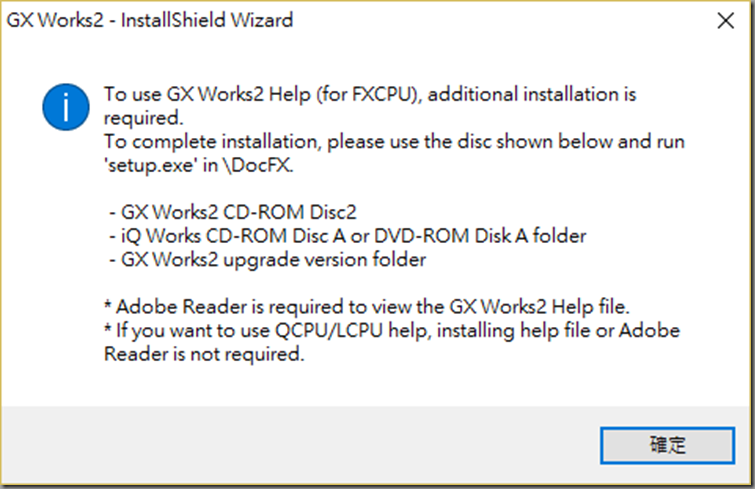The height and width of the screenshot is (489, 755).
Task: Click the word 'required.' on second line
Action: coord(143,118)
